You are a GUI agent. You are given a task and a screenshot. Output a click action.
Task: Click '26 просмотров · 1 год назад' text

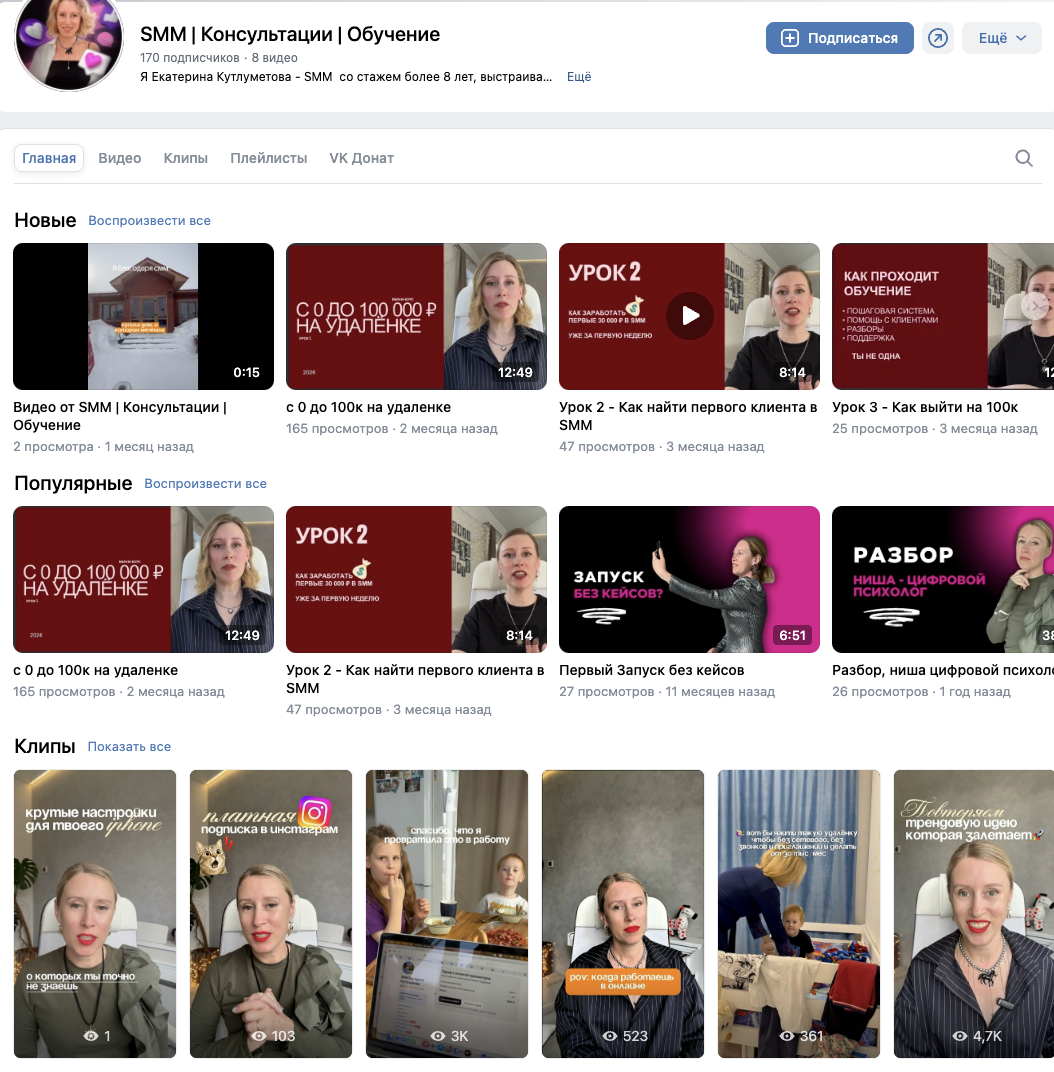point(921,691)
